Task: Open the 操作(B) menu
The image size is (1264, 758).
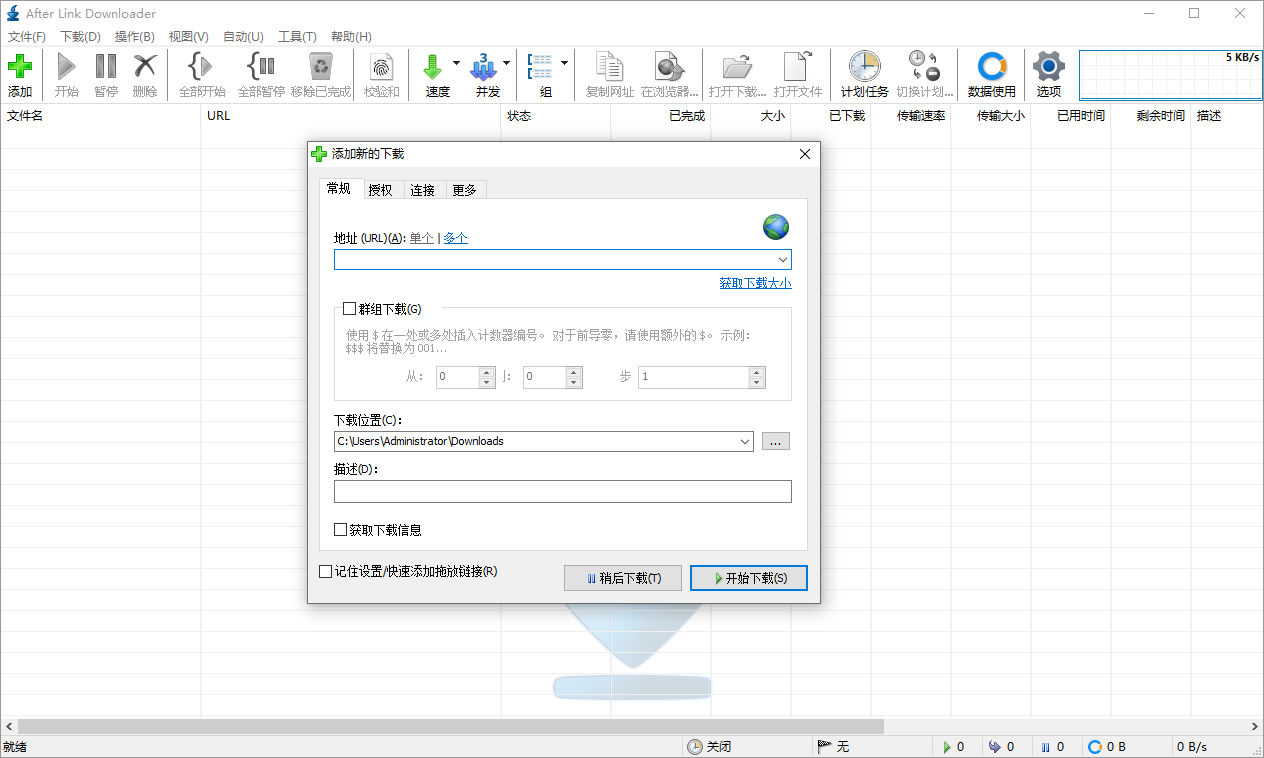Action: [135, 37]
